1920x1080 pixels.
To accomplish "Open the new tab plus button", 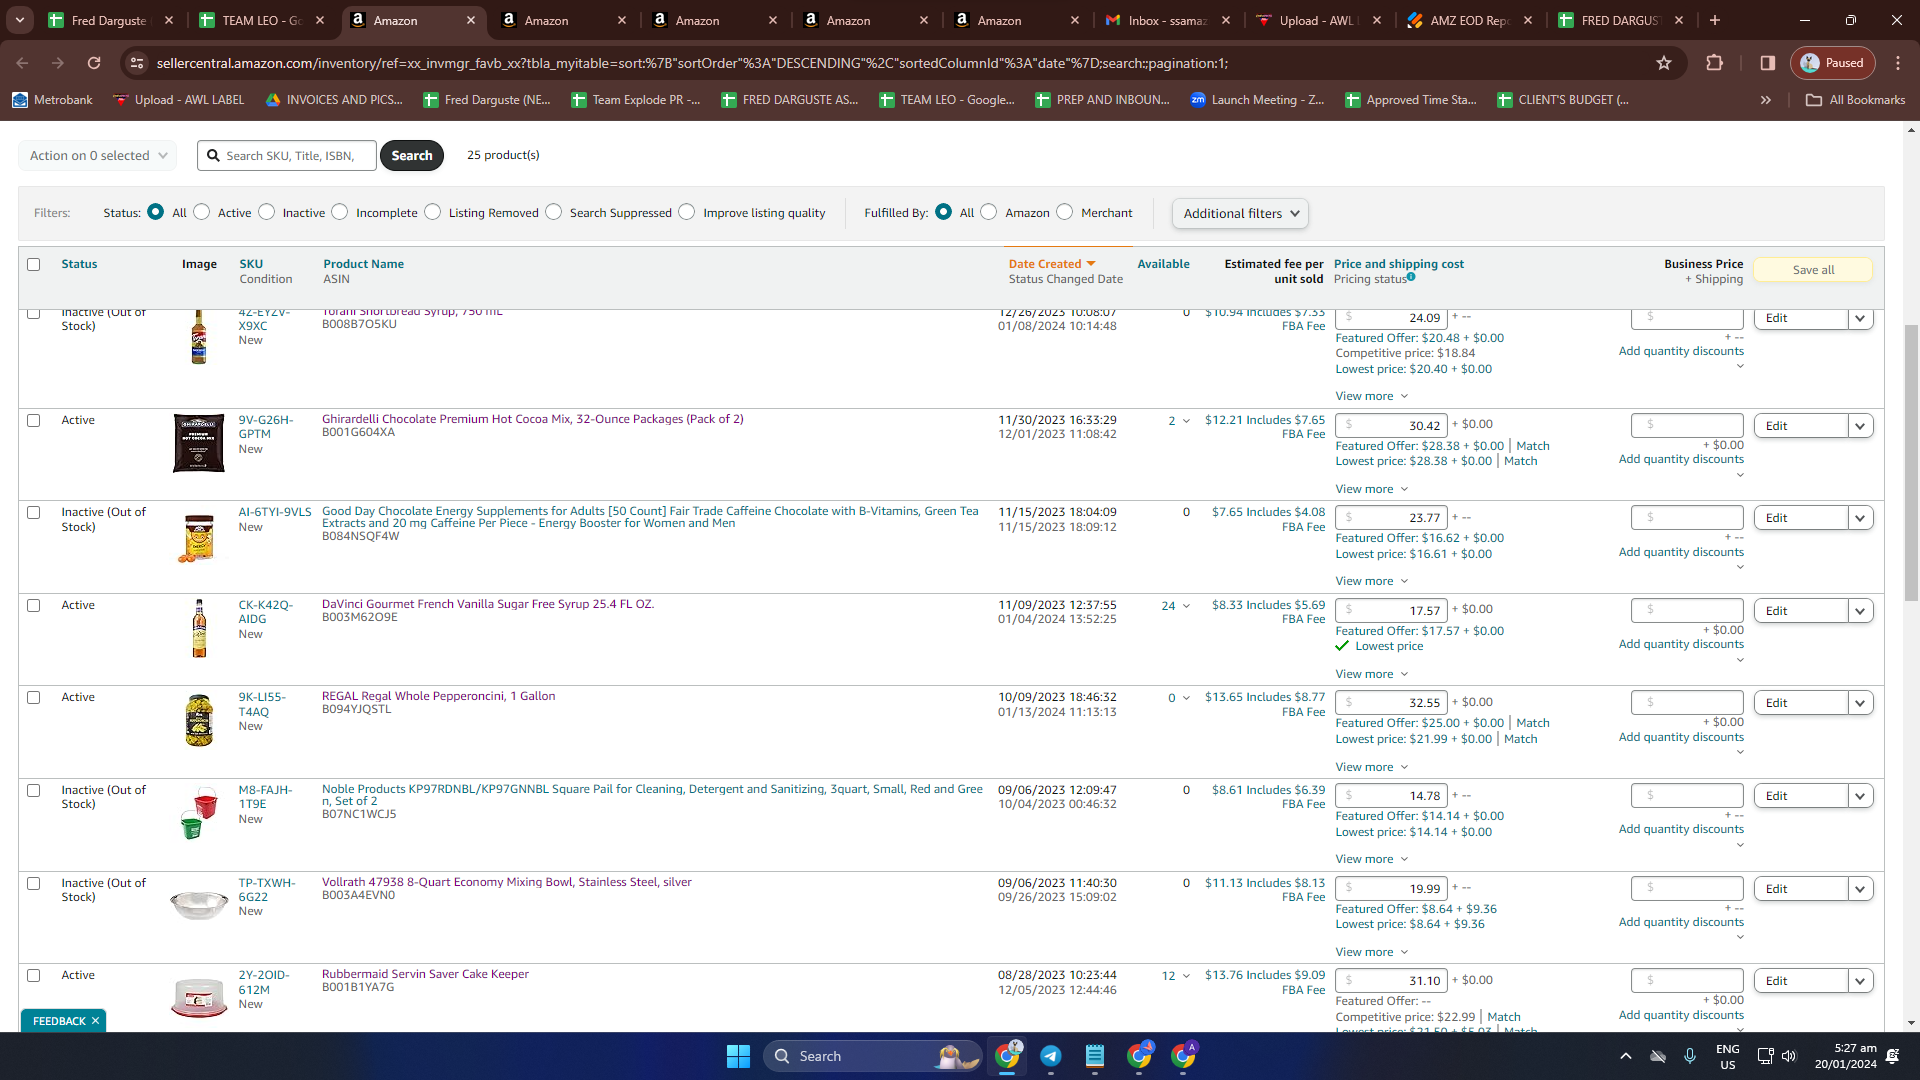I will coord(1715,20).
